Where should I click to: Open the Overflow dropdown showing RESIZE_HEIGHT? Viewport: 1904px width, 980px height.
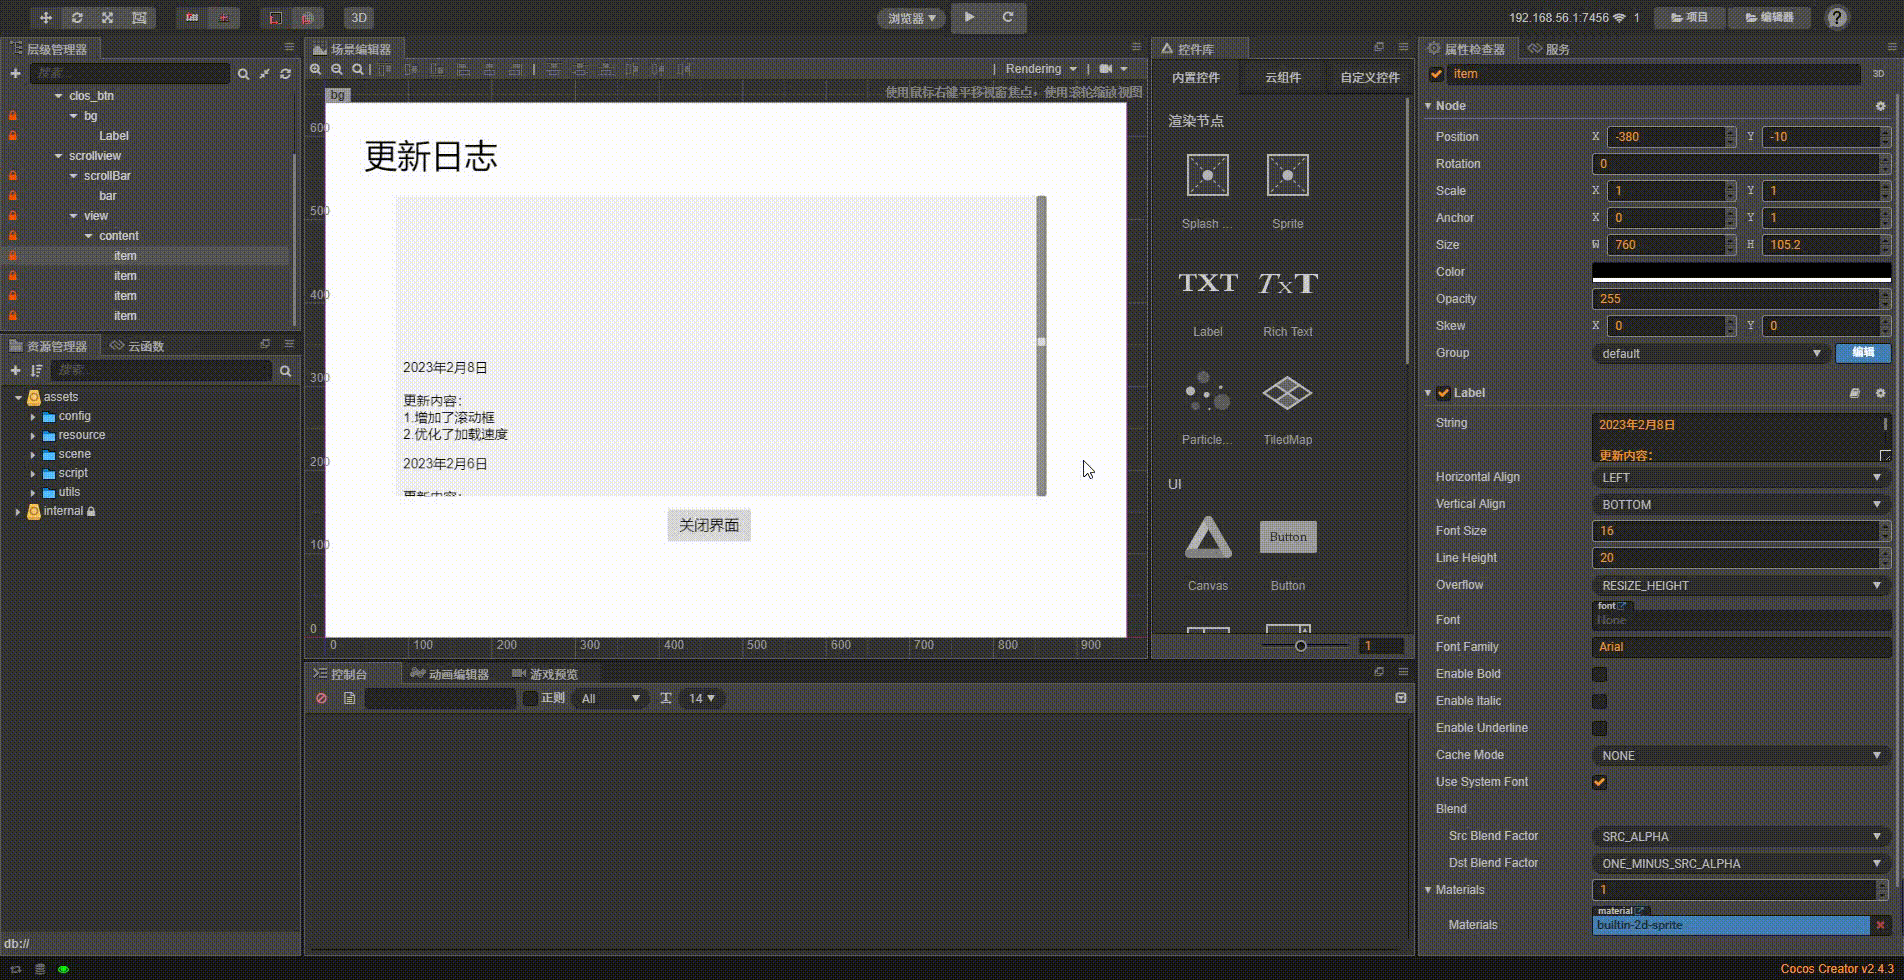[1740, 585]
